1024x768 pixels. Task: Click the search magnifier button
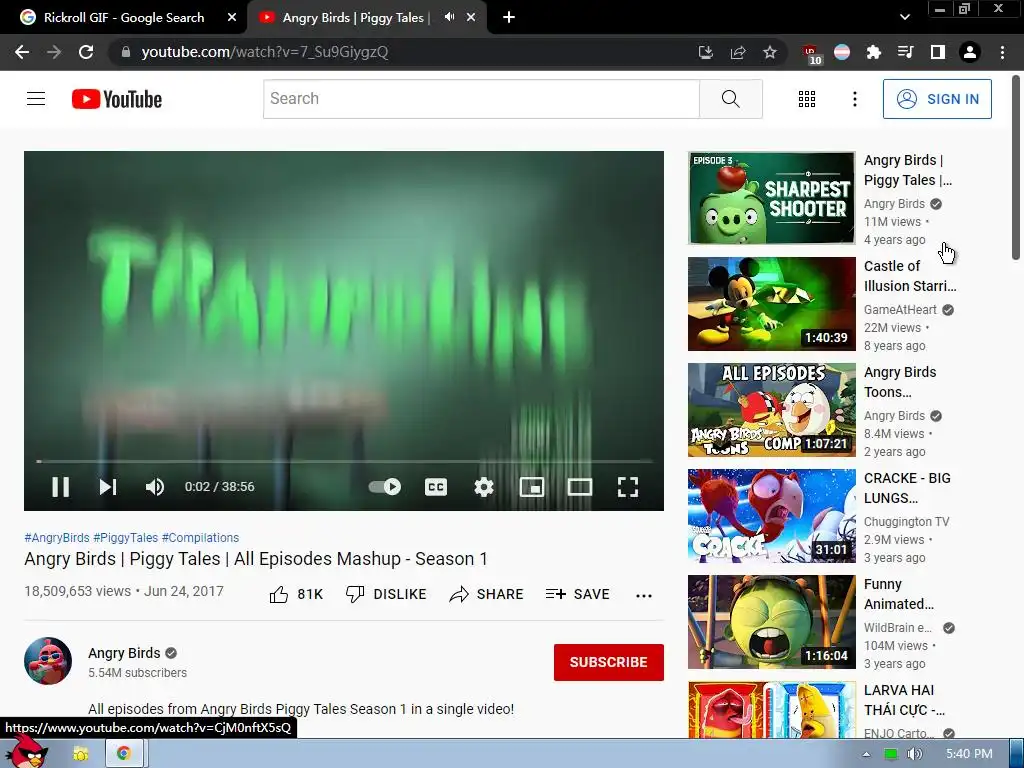731,99
